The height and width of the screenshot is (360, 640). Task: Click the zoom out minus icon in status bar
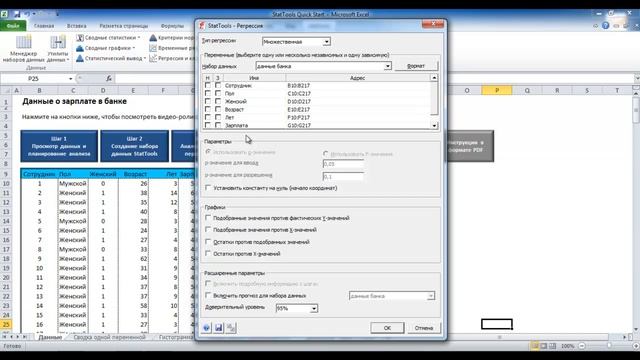point(582,346)
